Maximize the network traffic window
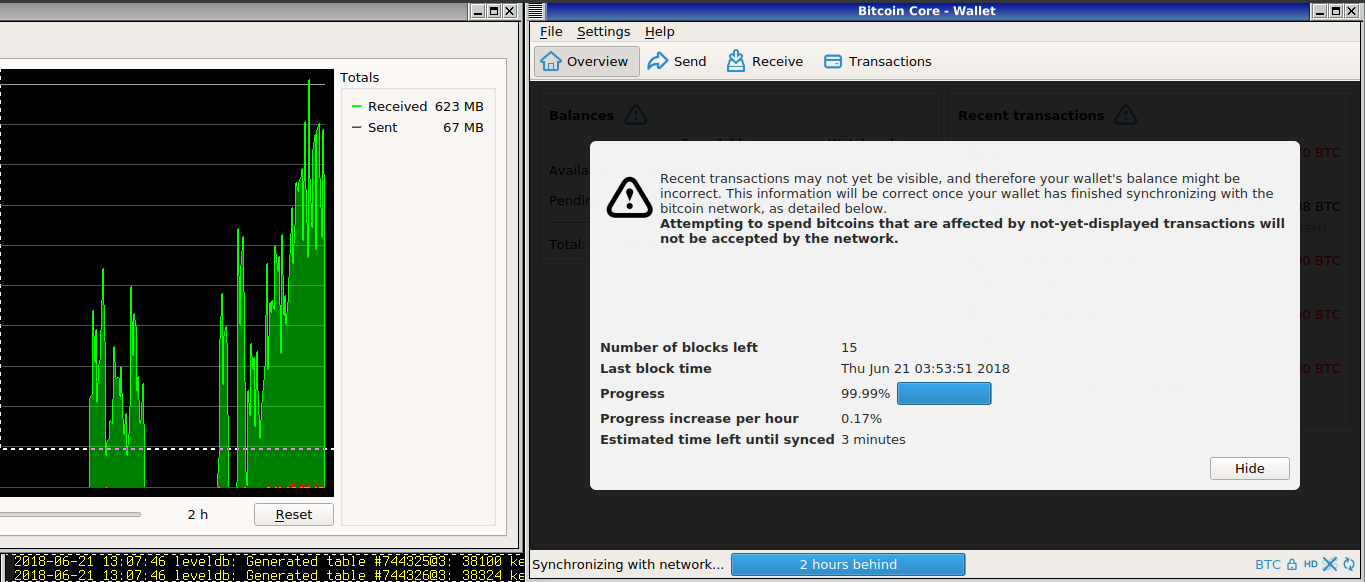This screenshot has width=1365, height=582. (x=494, y=11)
